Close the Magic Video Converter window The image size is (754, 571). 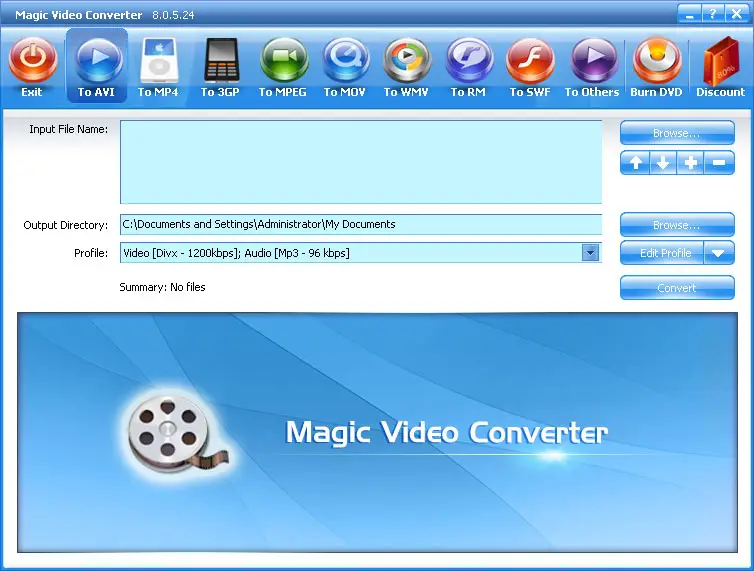point(736,14)
